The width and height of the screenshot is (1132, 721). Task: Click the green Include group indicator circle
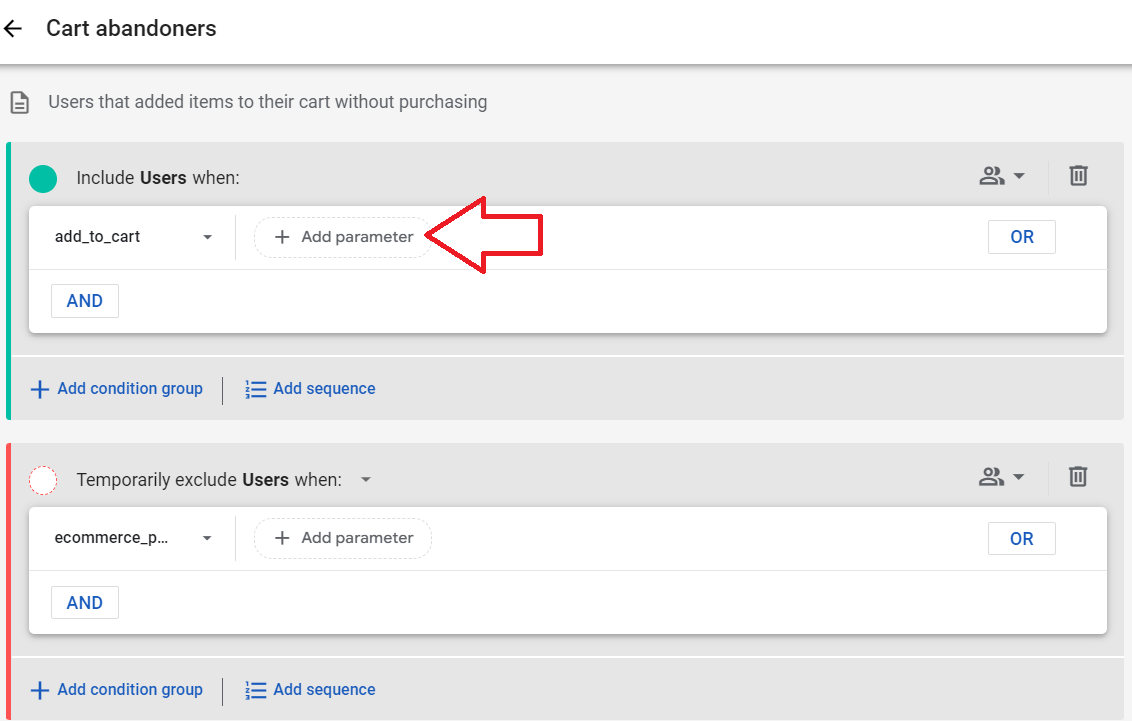43,178
